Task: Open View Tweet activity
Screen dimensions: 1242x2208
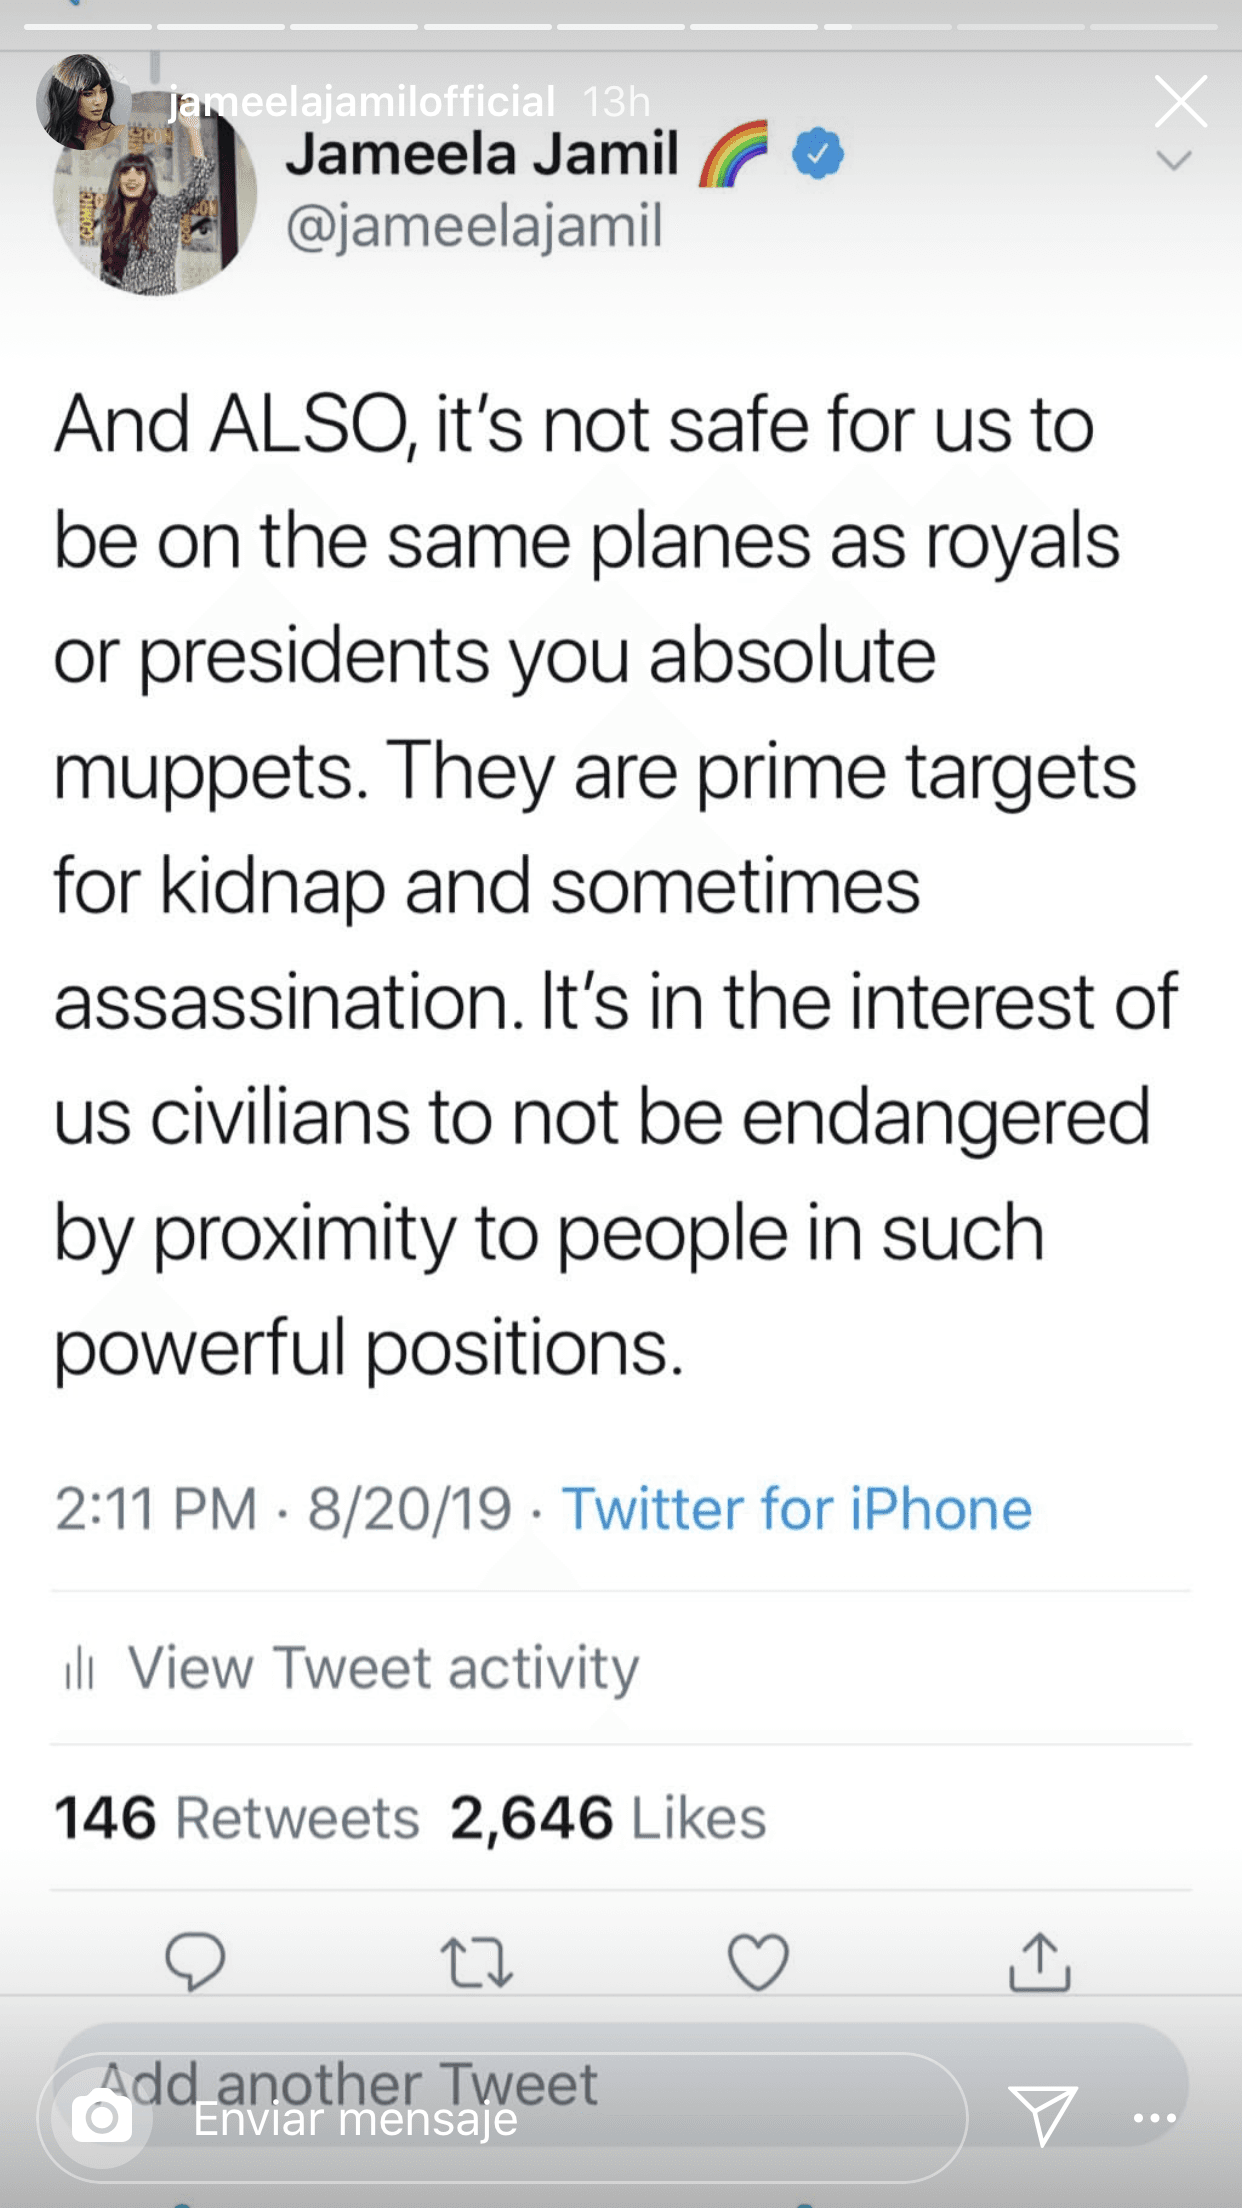Action: (383, 1668)
